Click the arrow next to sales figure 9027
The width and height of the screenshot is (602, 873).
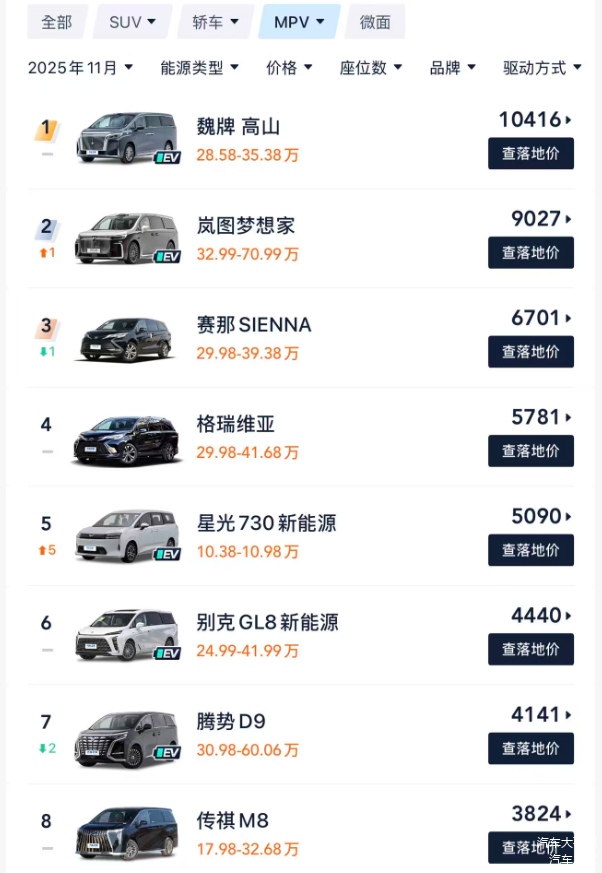(x=569, y=219)
